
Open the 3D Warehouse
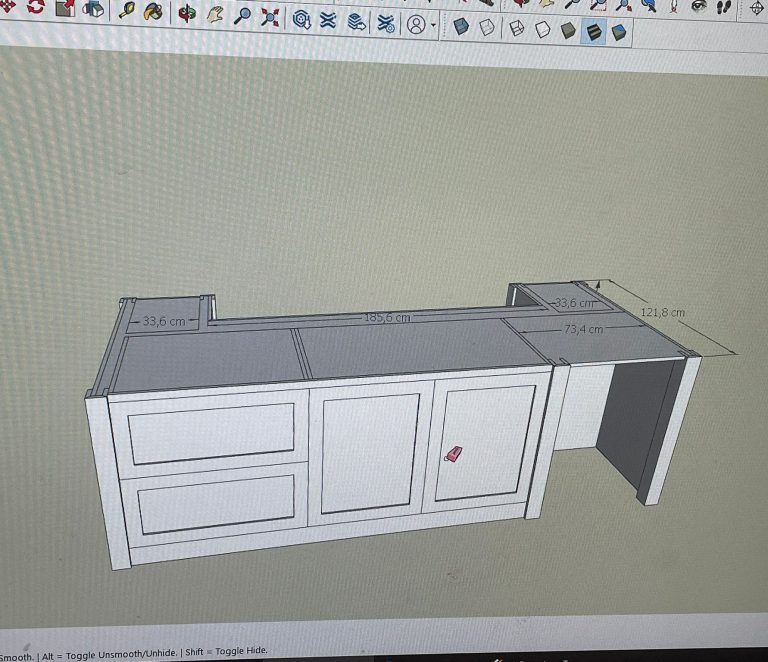pos(301,19)
